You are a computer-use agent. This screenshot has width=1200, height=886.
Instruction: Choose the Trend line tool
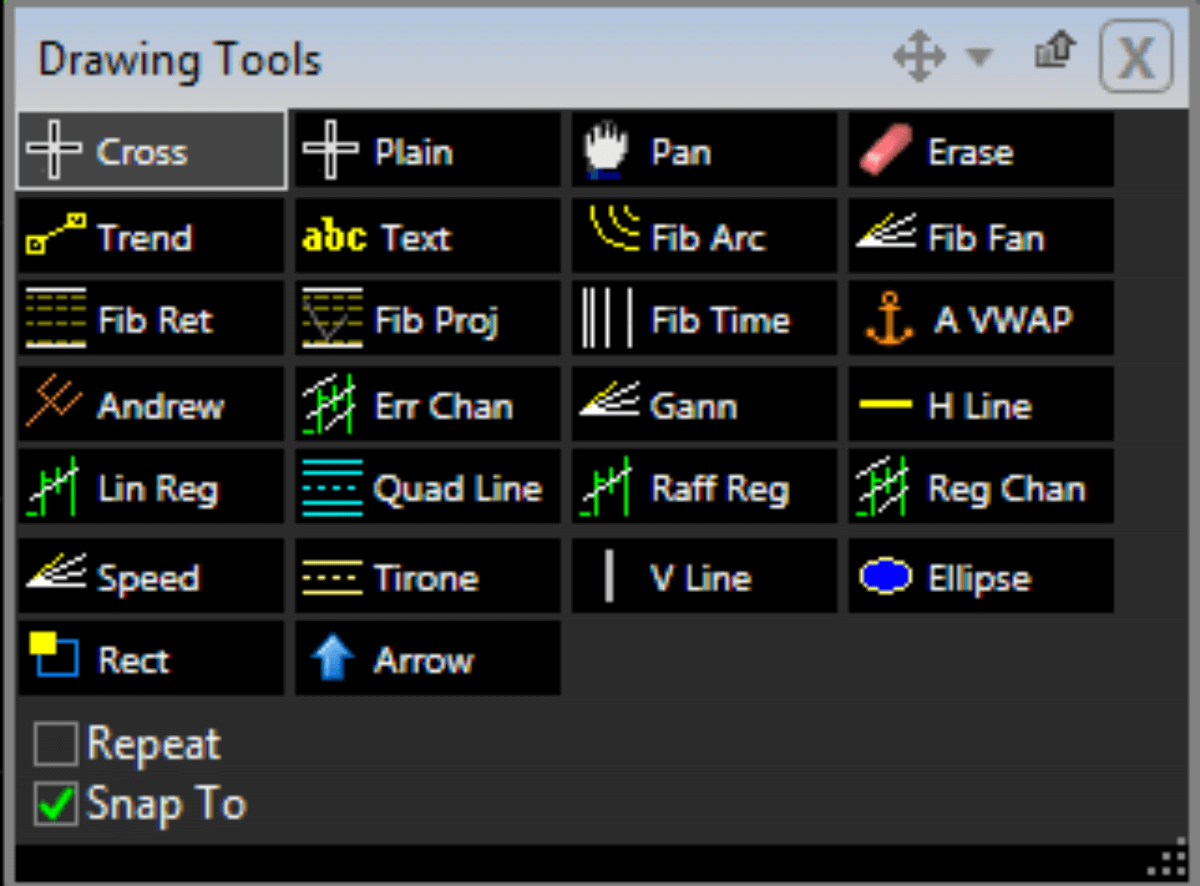click(152, 236)
